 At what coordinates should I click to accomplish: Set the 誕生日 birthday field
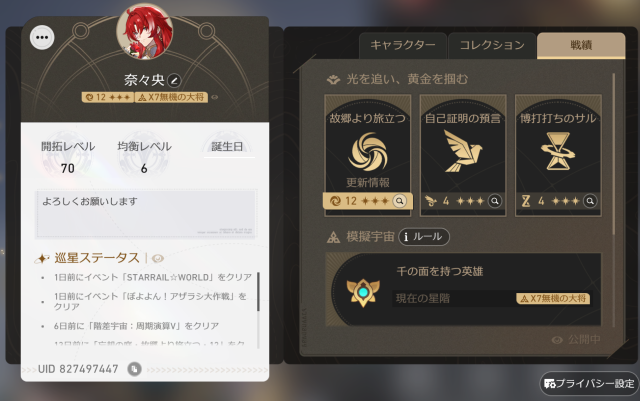(229, 147)
